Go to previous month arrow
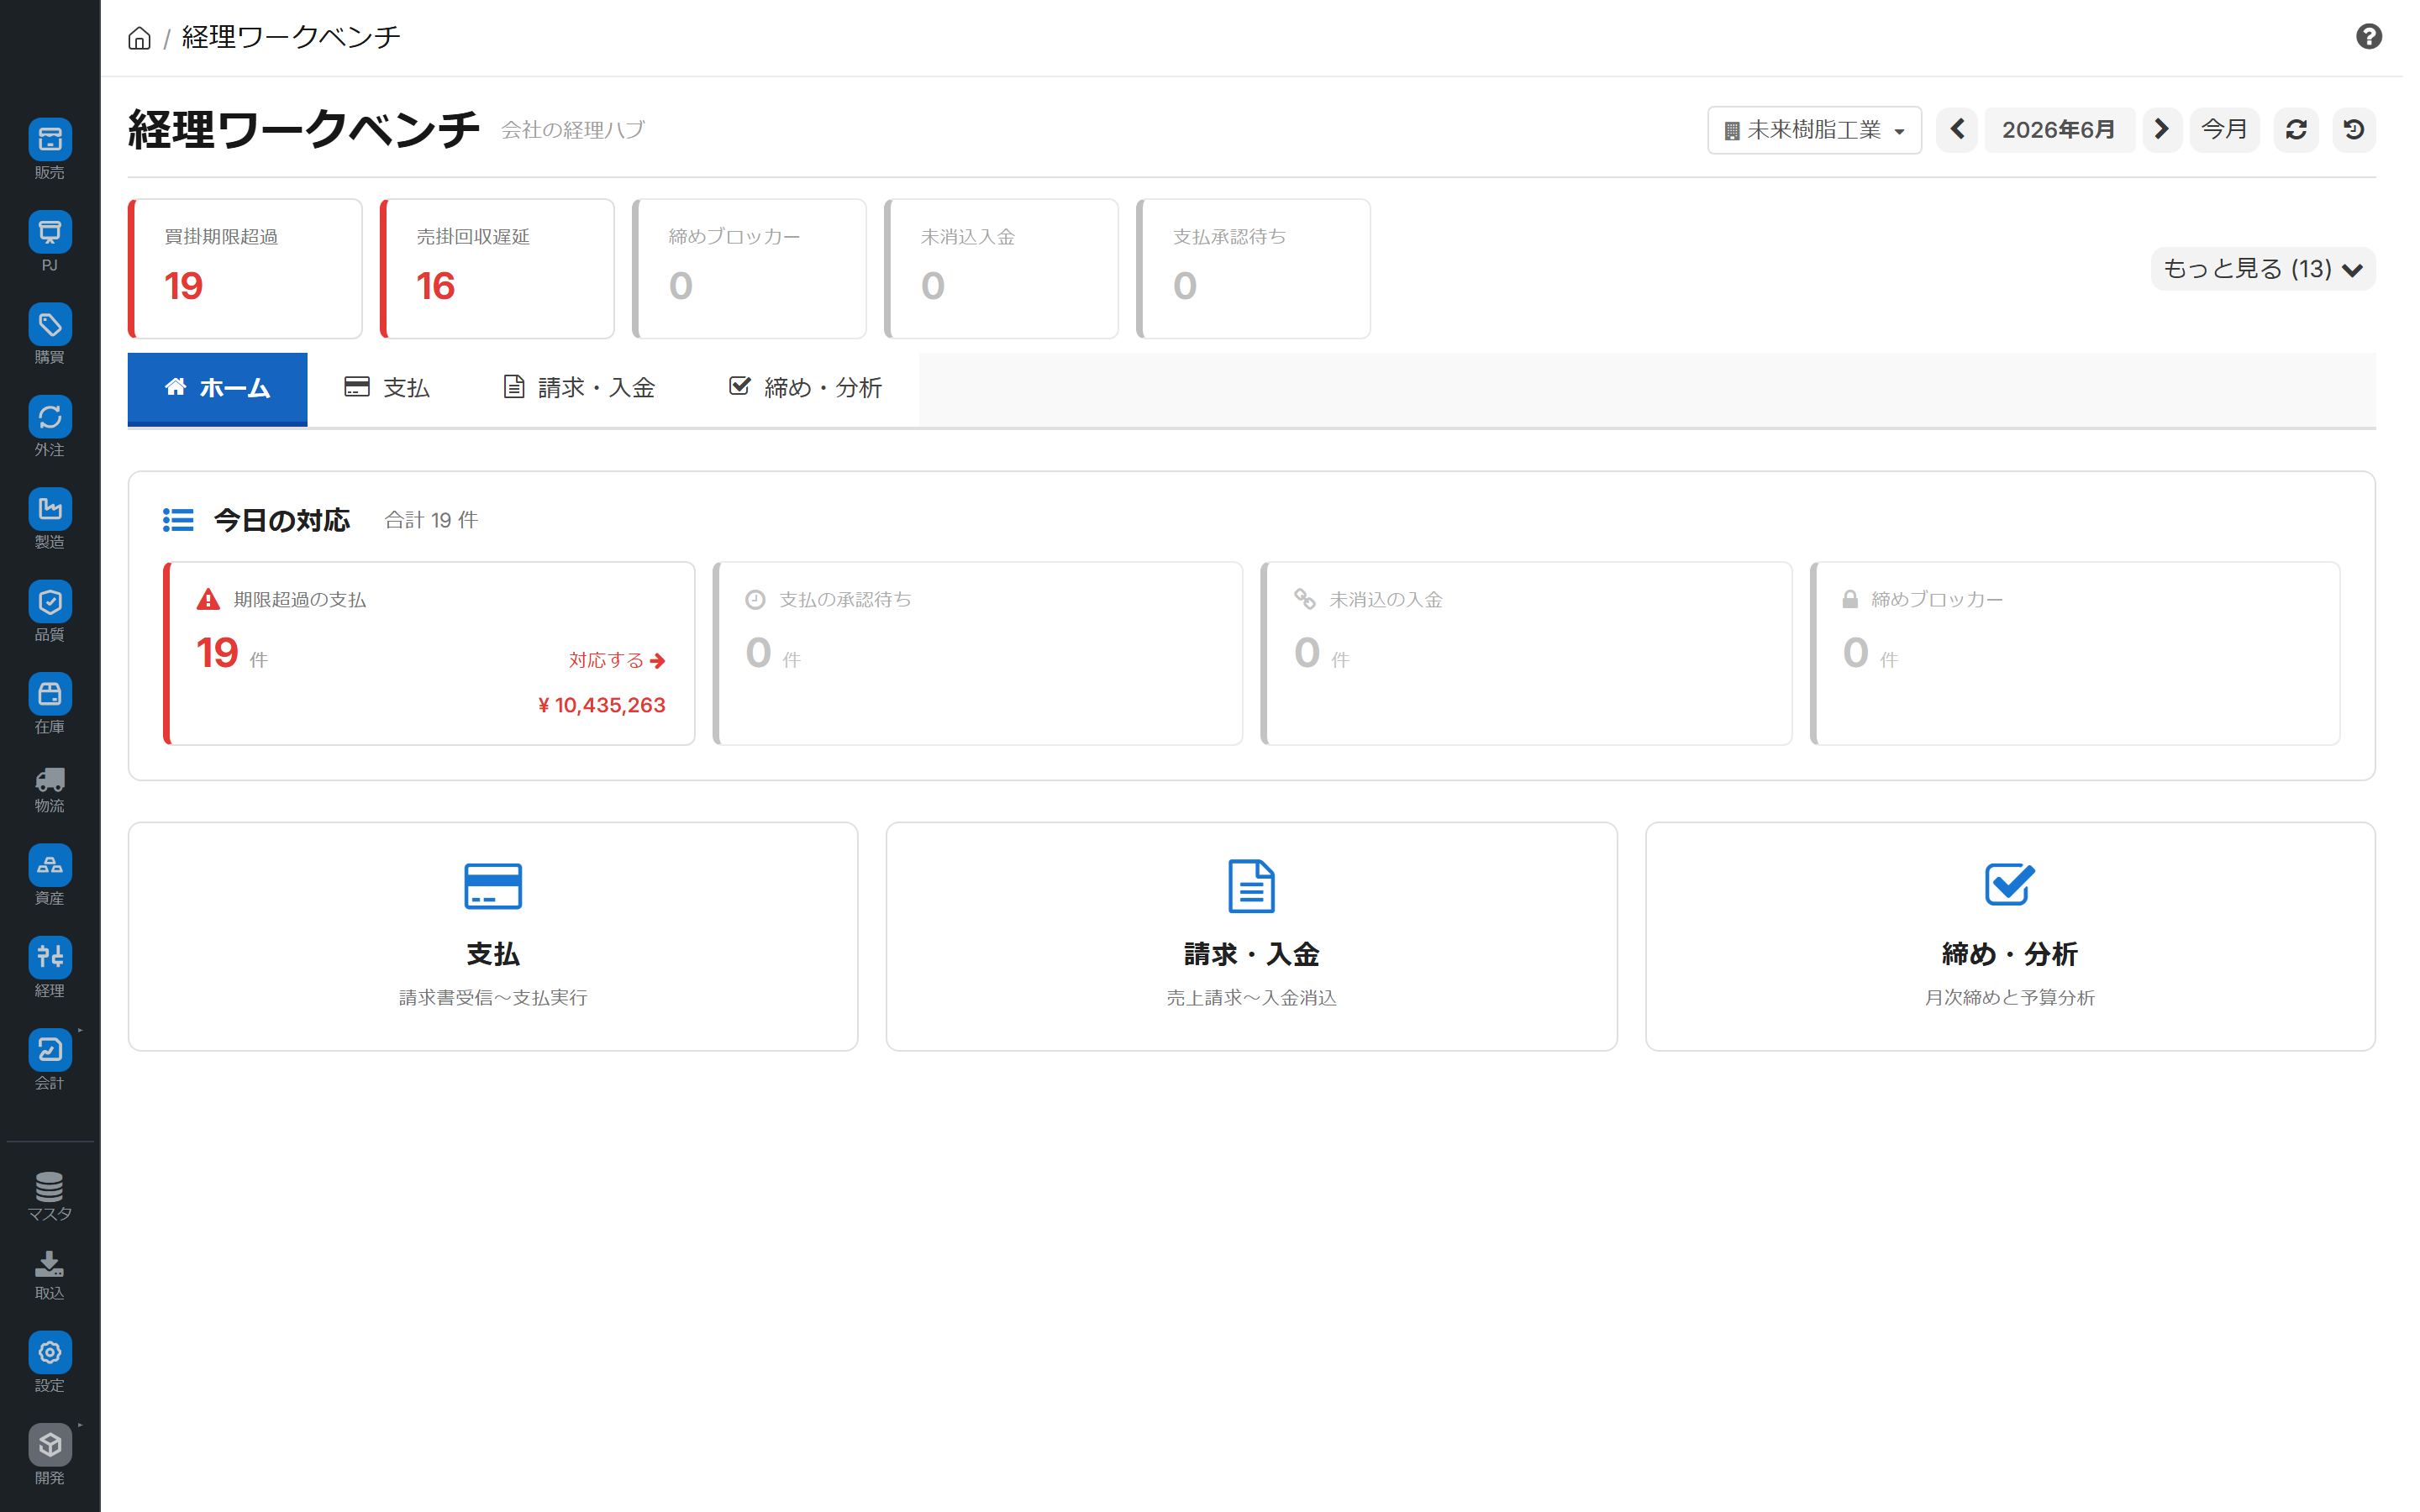Viewport: 2420px width, 1512px height. coord(1957,130)
